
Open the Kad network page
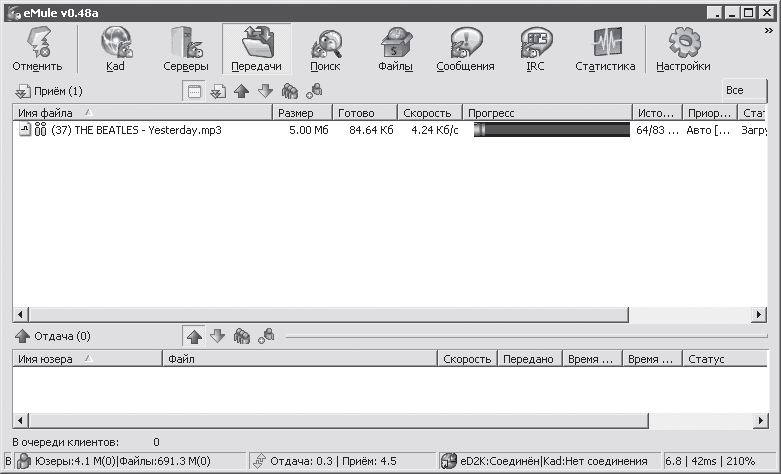pos(115,49)
